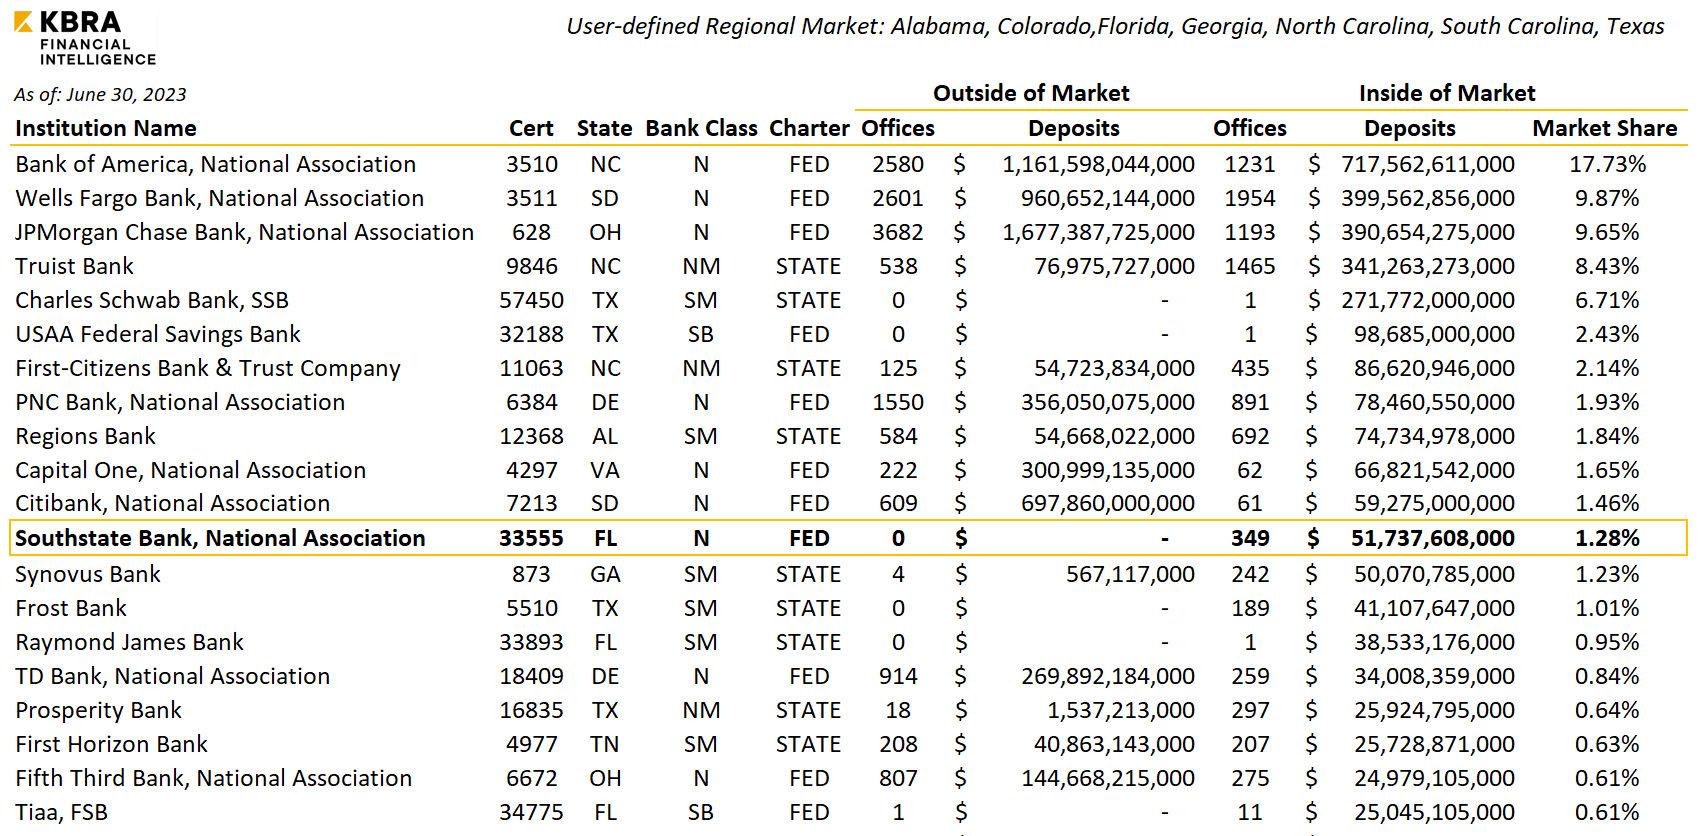Click PNC outside offices 1550
Image resolution: width=1699 pixels, height=836 pixels.
coord(898,402)
